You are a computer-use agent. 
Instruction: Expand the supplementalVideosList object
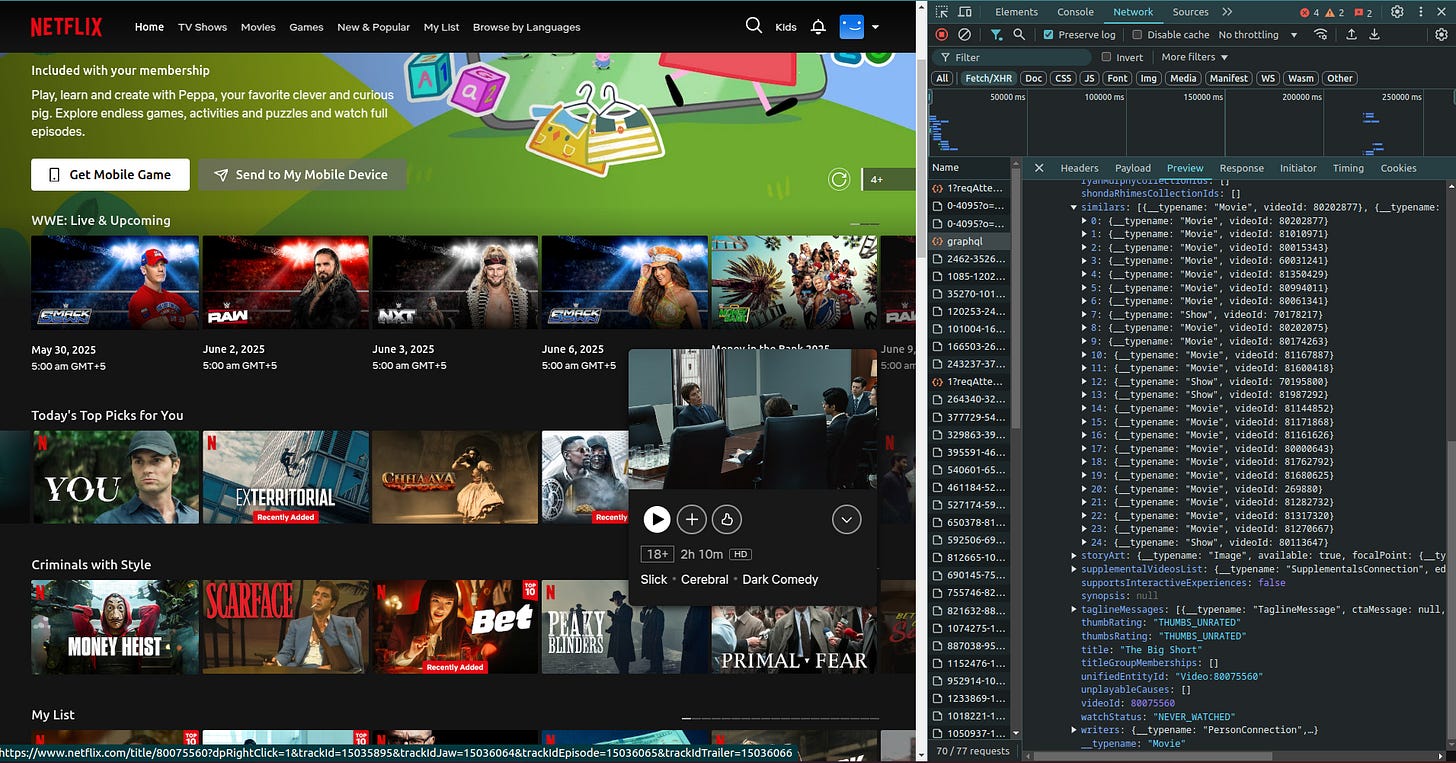1075,569
